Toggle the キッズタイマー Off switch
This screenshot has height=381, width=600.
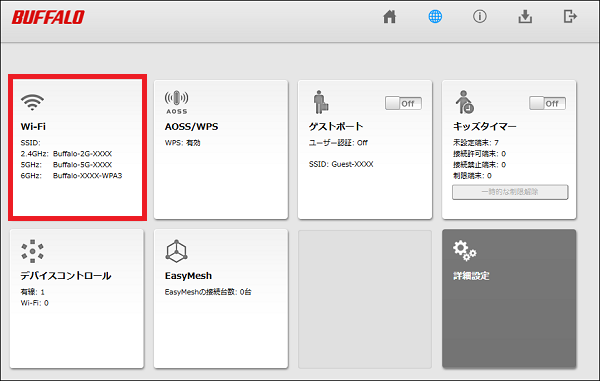548,103
